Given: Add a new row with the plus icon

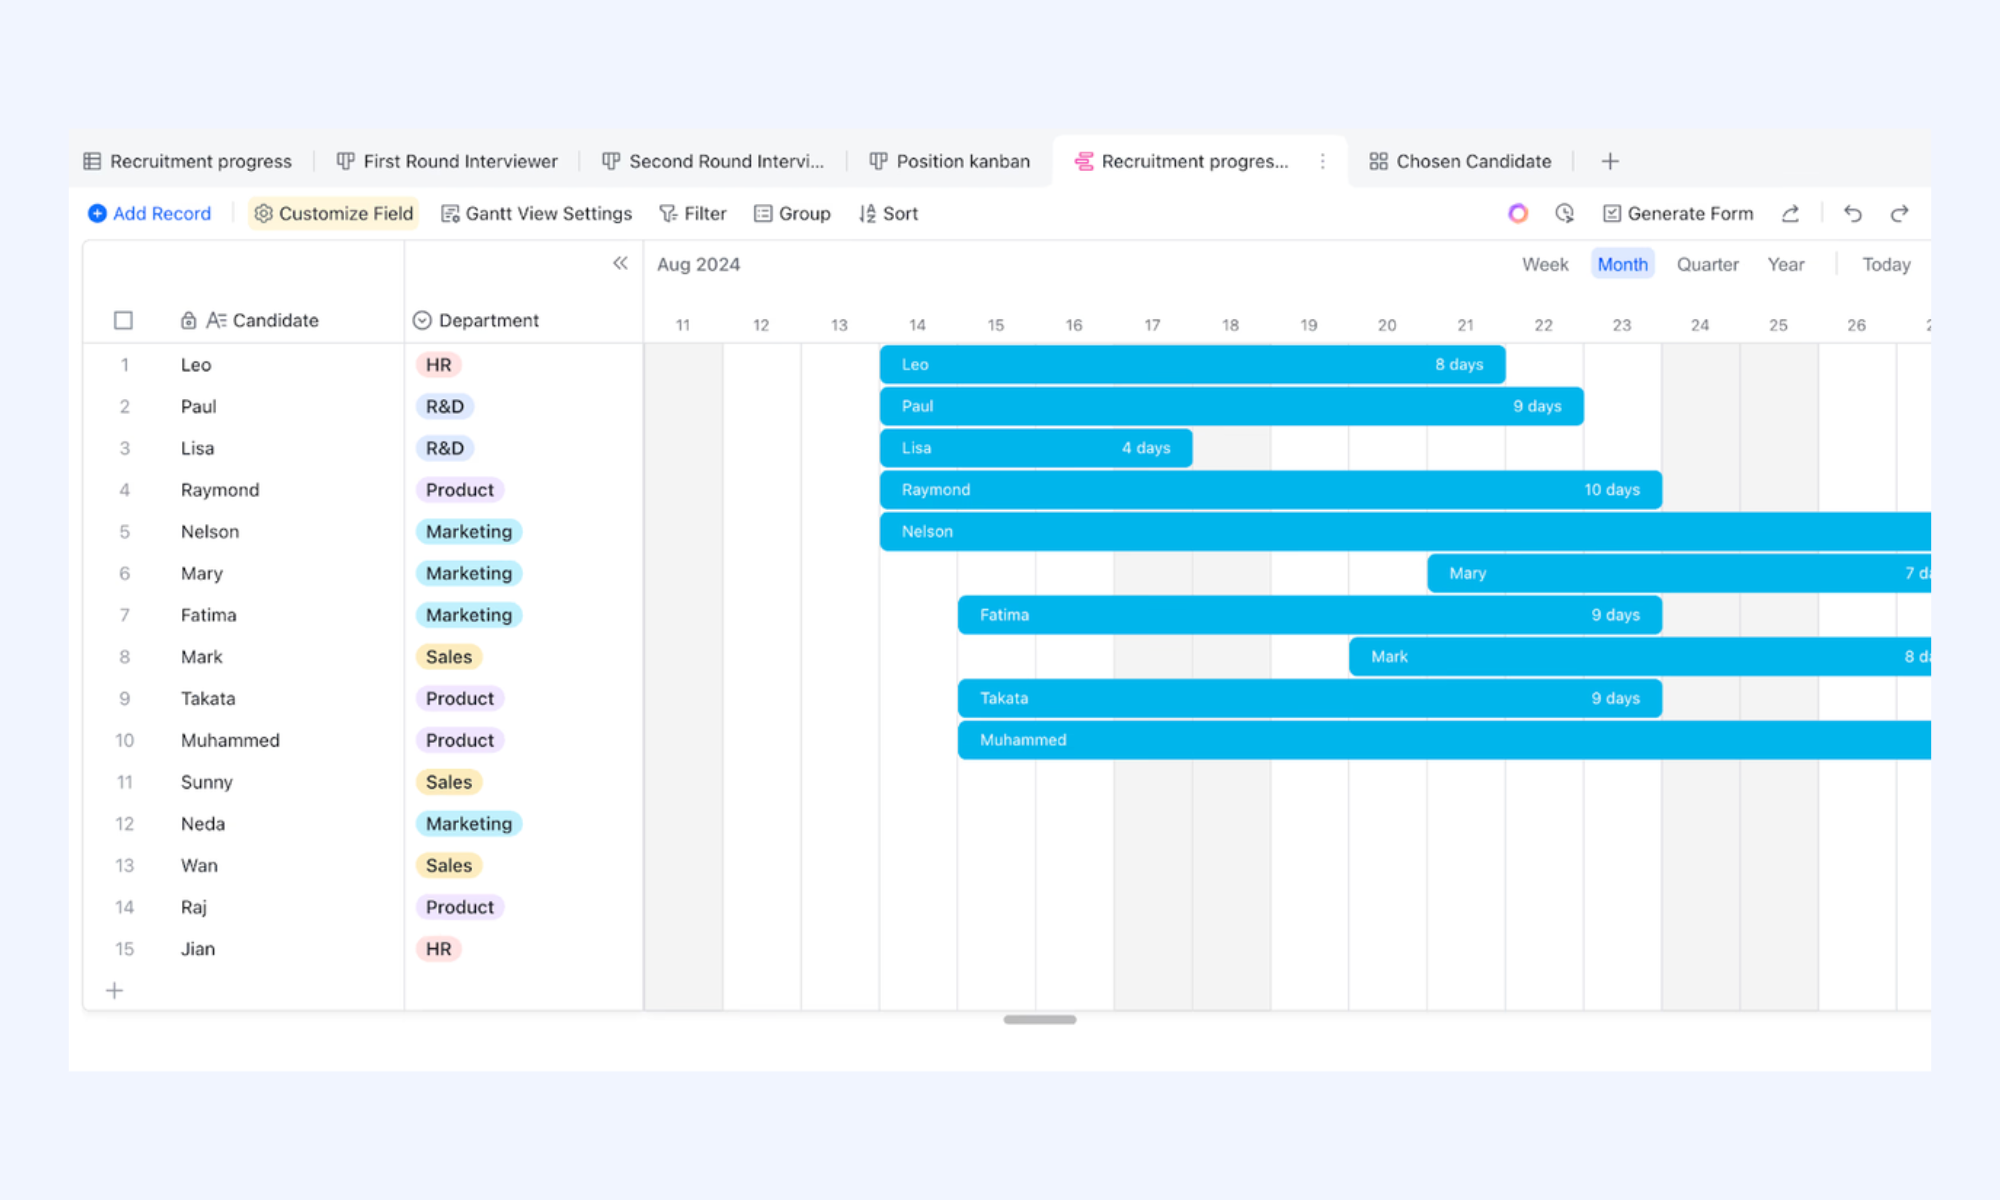Looking at the screenshot, I should pos(115,990).
